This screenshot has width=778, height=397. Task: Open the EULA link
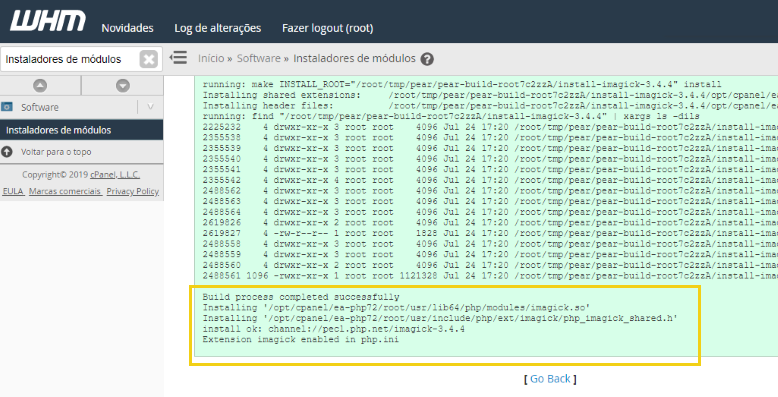[x=13, y=191]
